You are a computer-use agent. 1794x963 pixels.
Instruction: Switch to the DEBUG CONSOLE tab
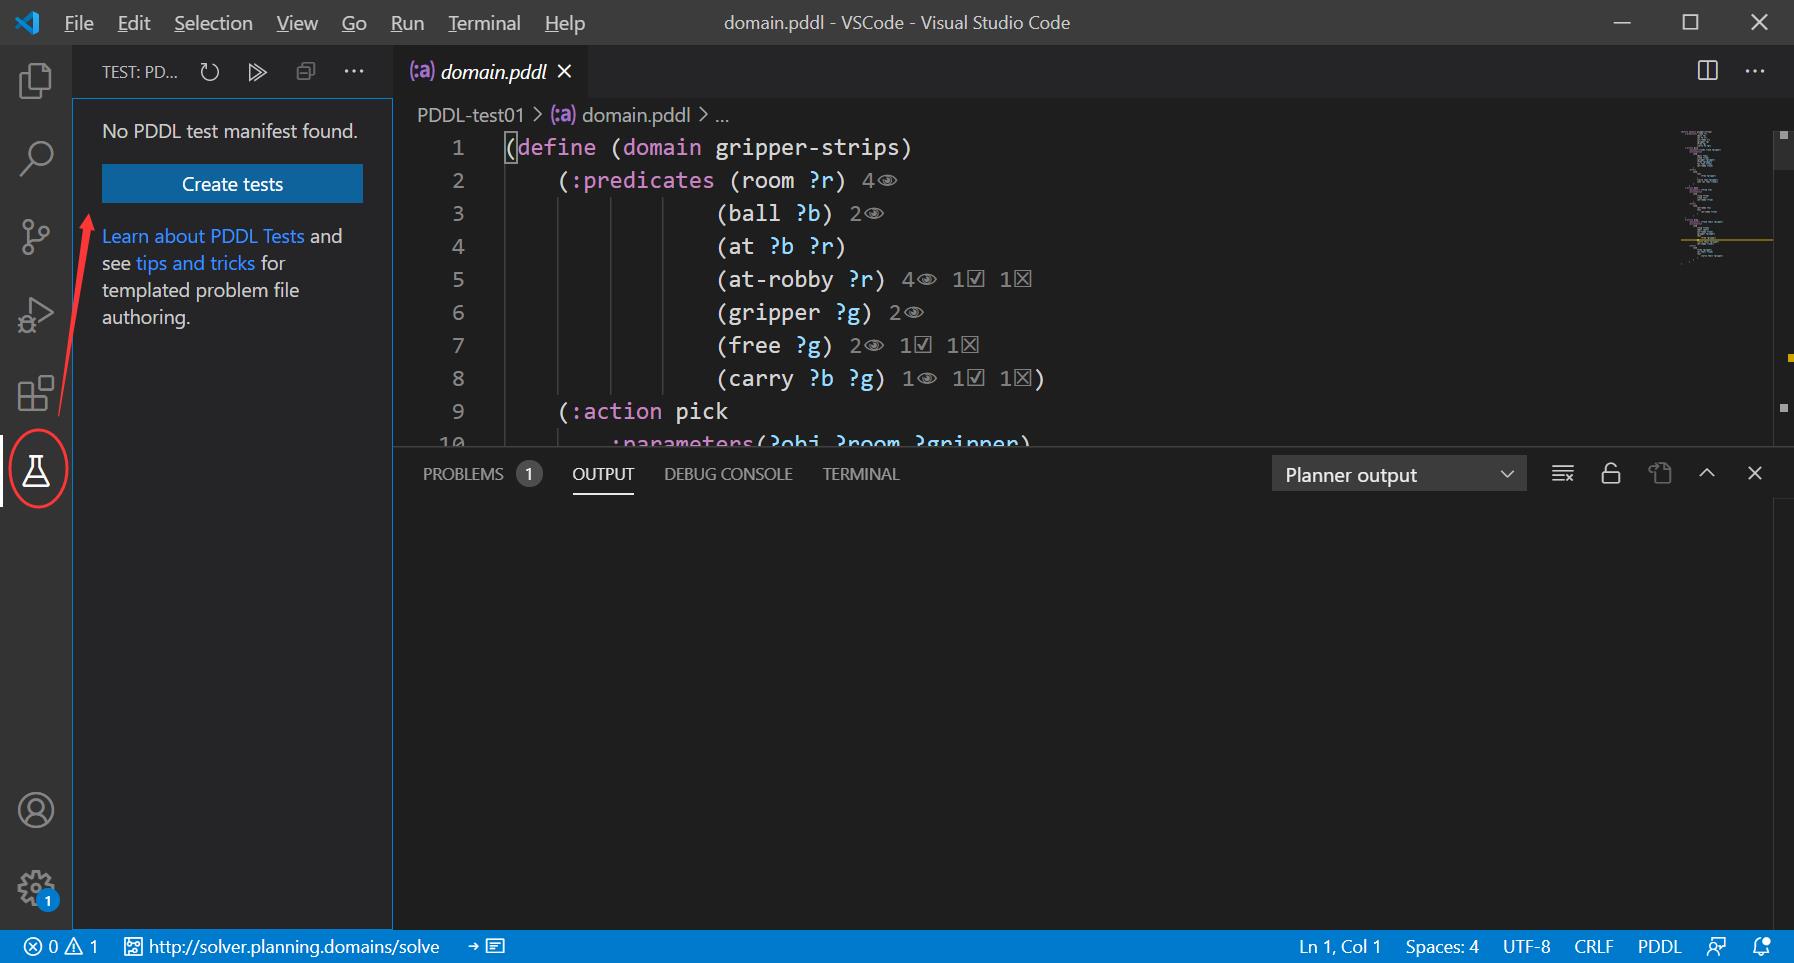click(x=728, y=474)
